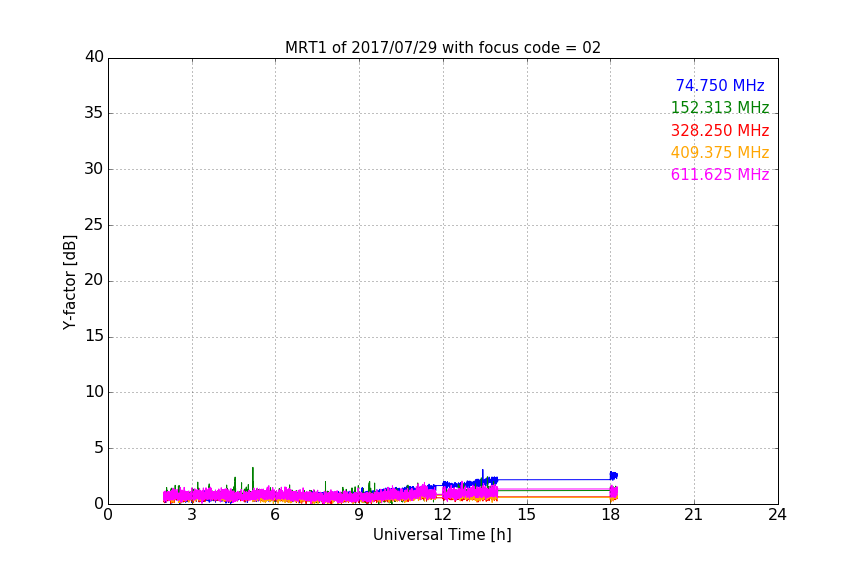Select the 328.250 MHz legend label
The height and width of the screenshot is (576, 864).
[x=720, y=131]
